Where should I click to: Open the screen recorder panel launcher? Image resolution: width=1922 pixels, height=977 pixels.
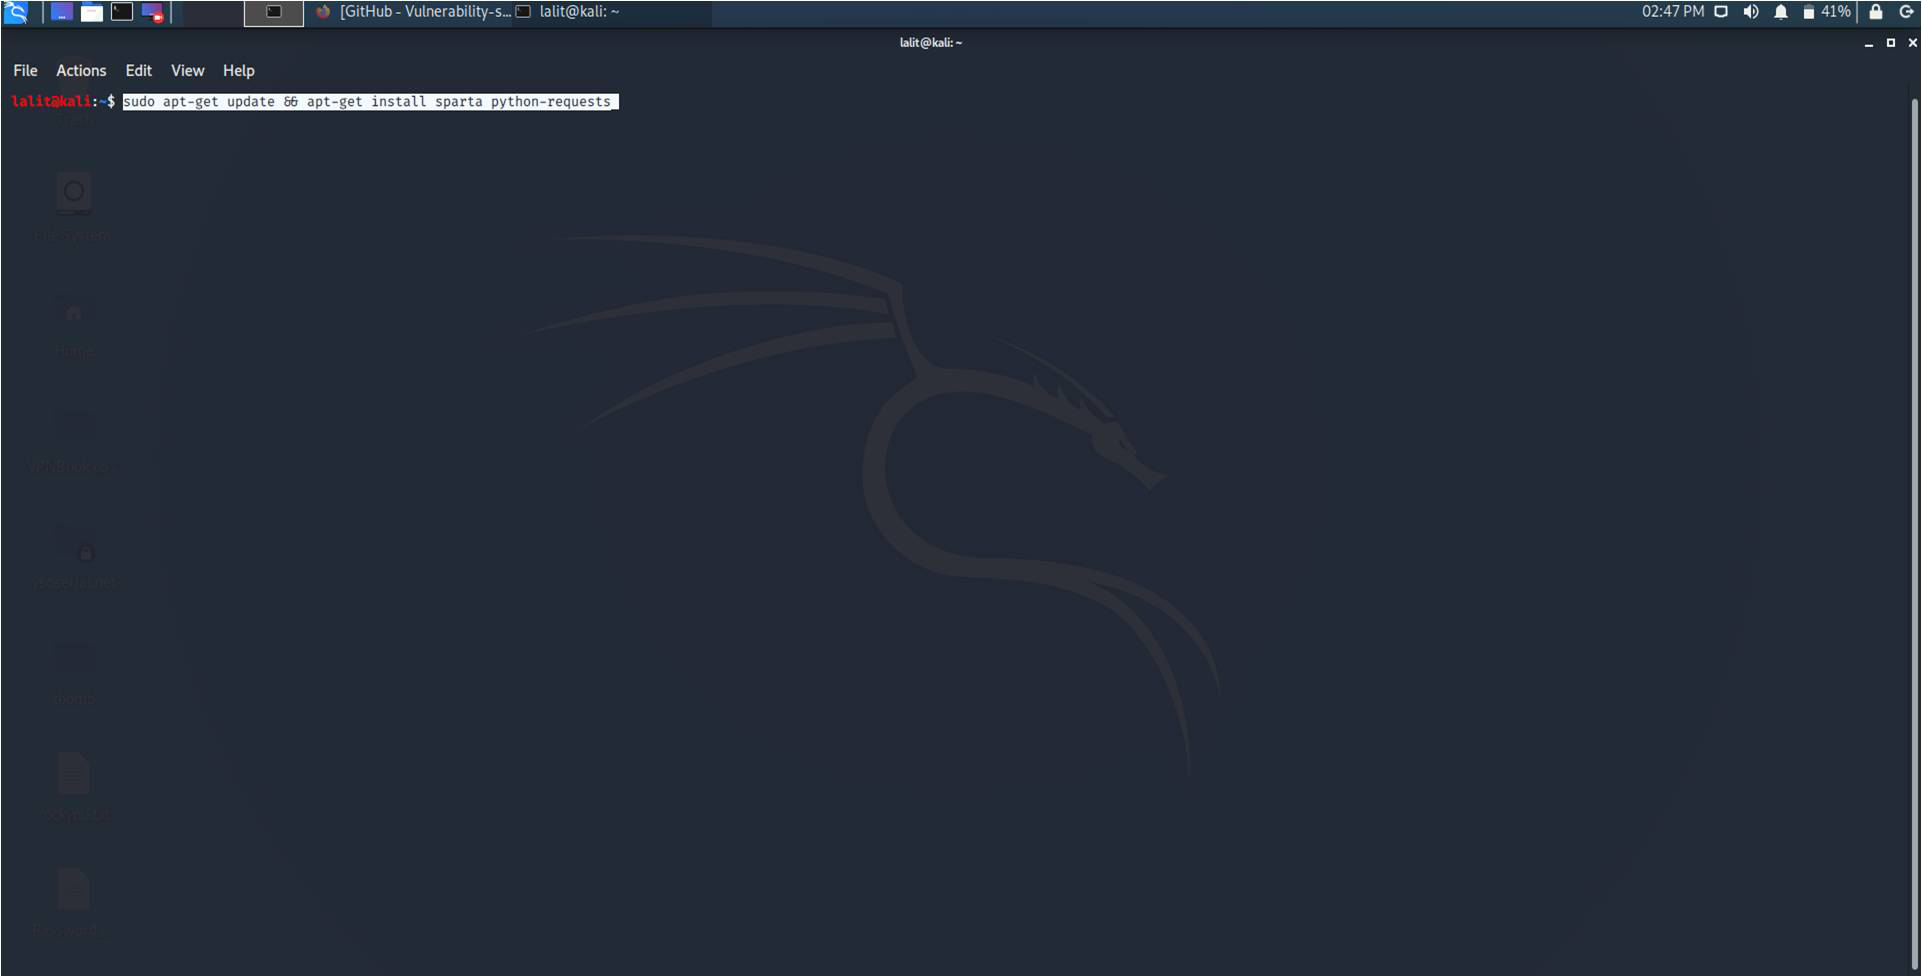[152, 12]
